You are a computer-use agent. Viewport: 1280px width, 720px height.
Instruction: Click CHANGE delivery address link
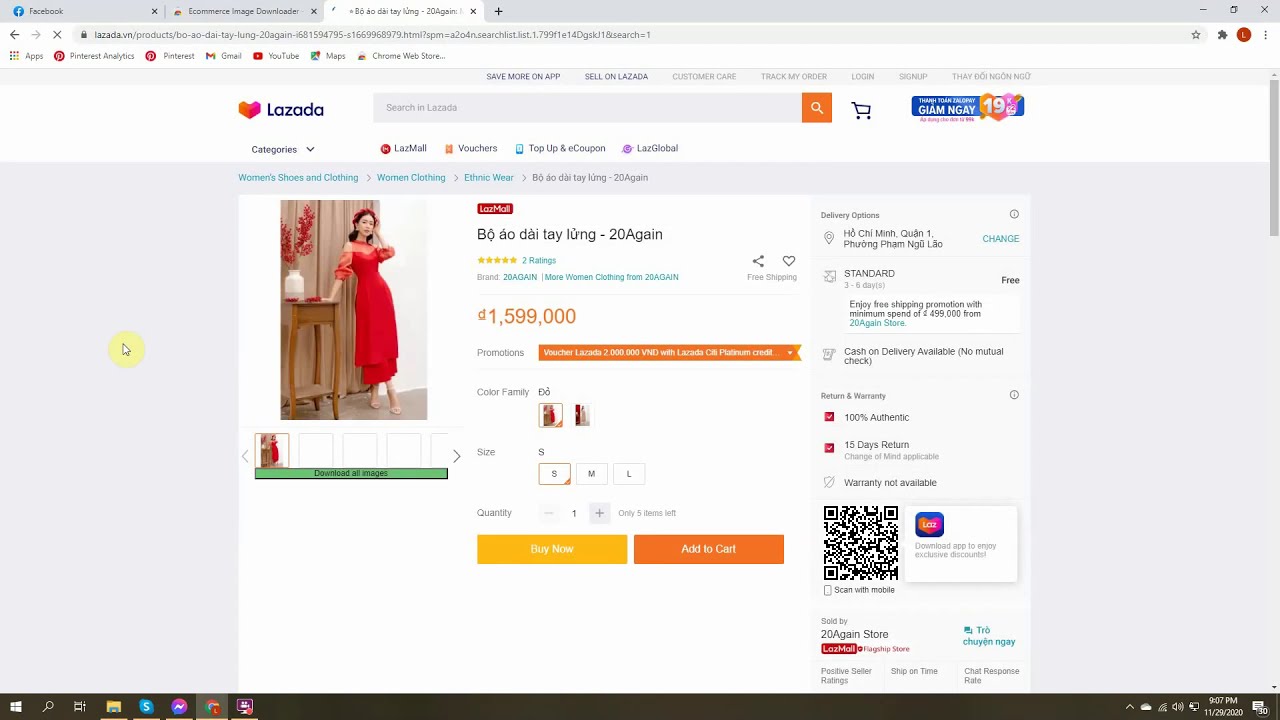pos(1000,239)
